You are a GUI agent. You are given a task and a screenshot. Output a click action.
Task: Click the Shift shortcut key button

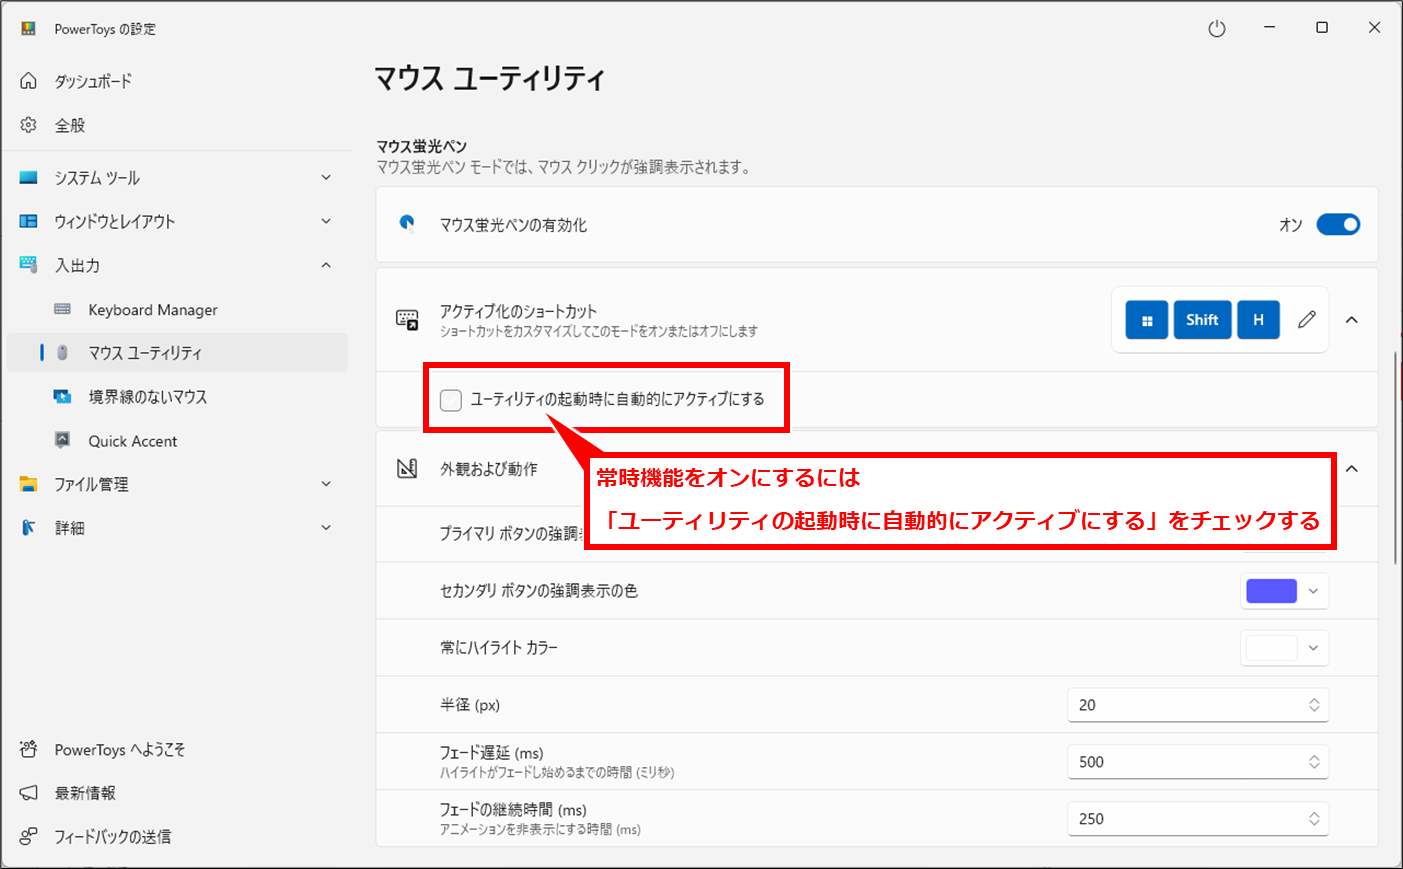click(x=1202, y=320)
